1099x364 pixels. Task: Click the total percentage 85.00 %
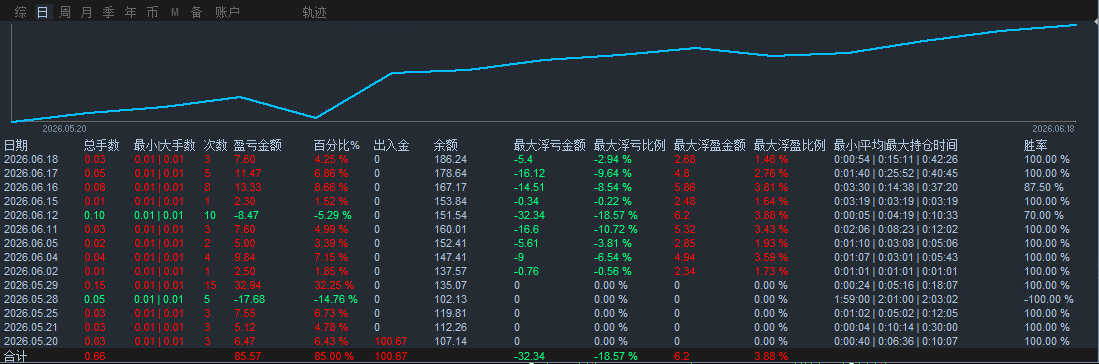pyautogui.click(x=334, y=356)
